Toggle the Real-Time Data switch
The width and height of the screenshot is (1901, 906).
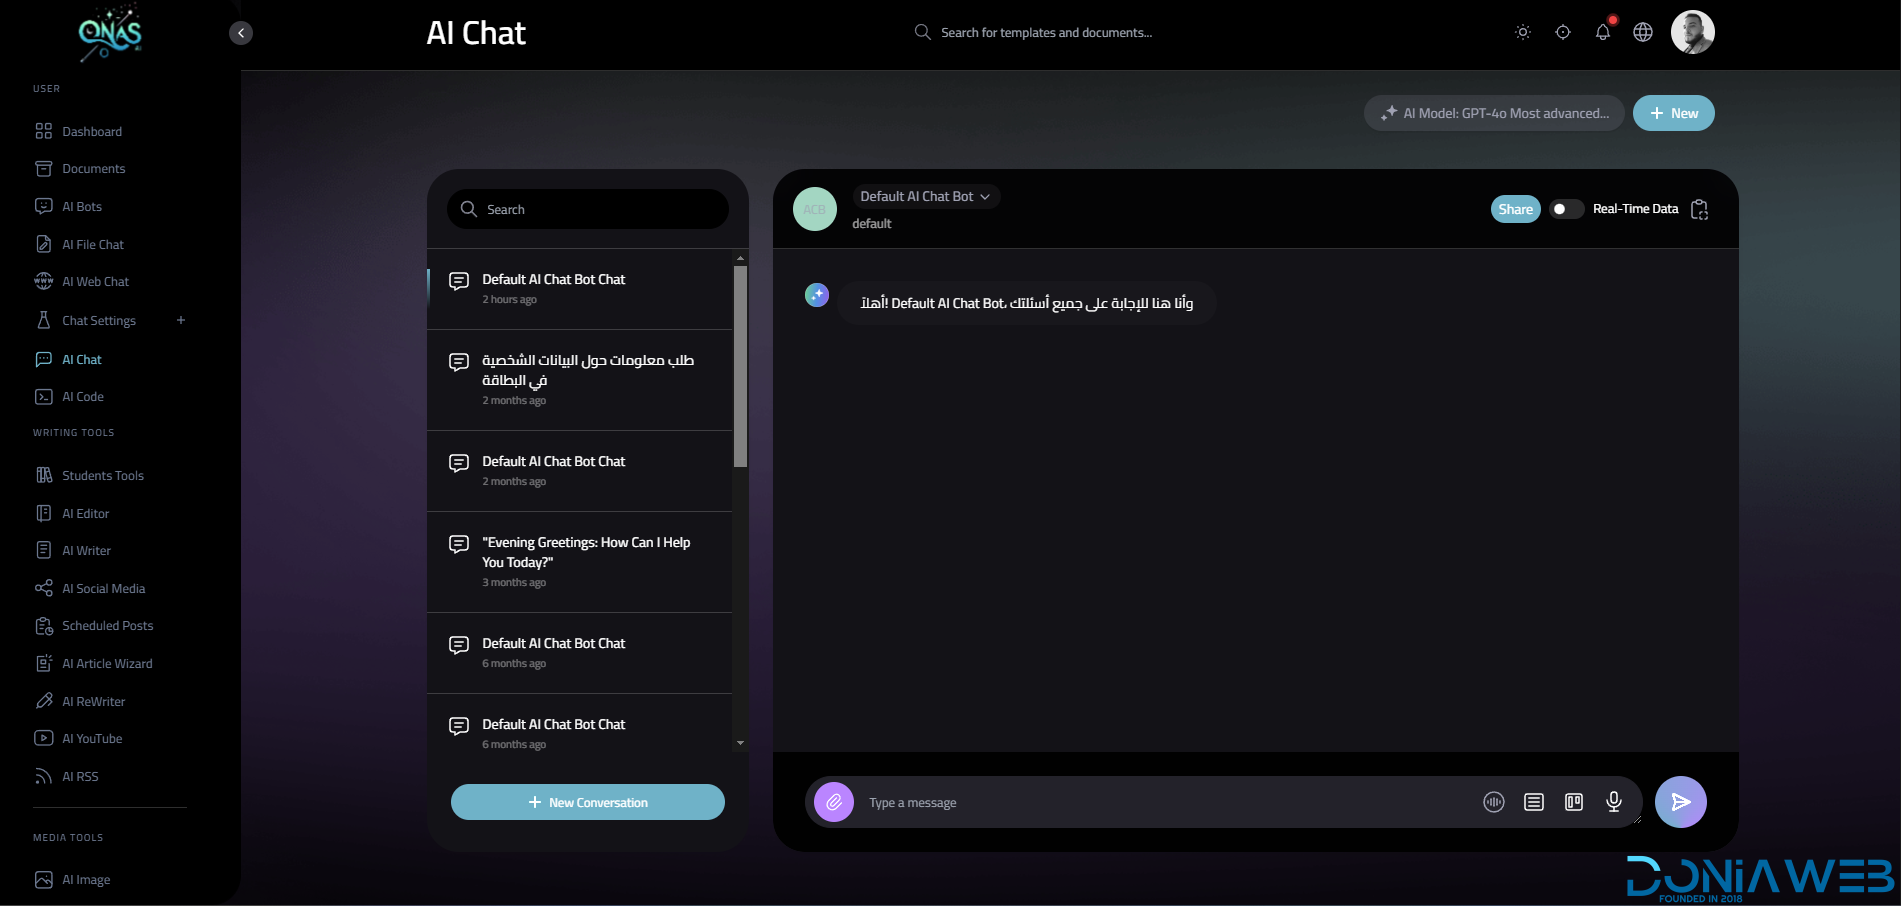1565,209
